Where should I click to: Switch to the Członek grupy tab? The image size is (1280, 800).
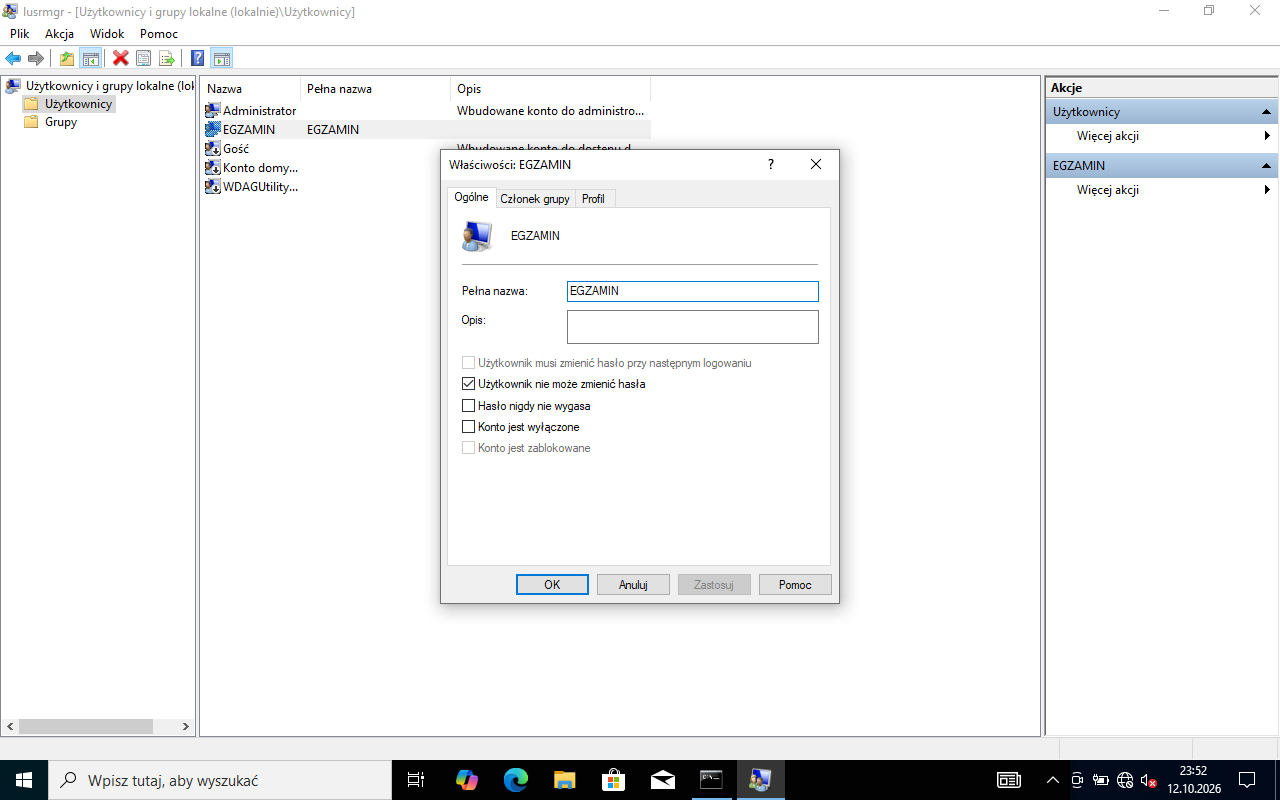pyautogui.click(x=535, y=199)
